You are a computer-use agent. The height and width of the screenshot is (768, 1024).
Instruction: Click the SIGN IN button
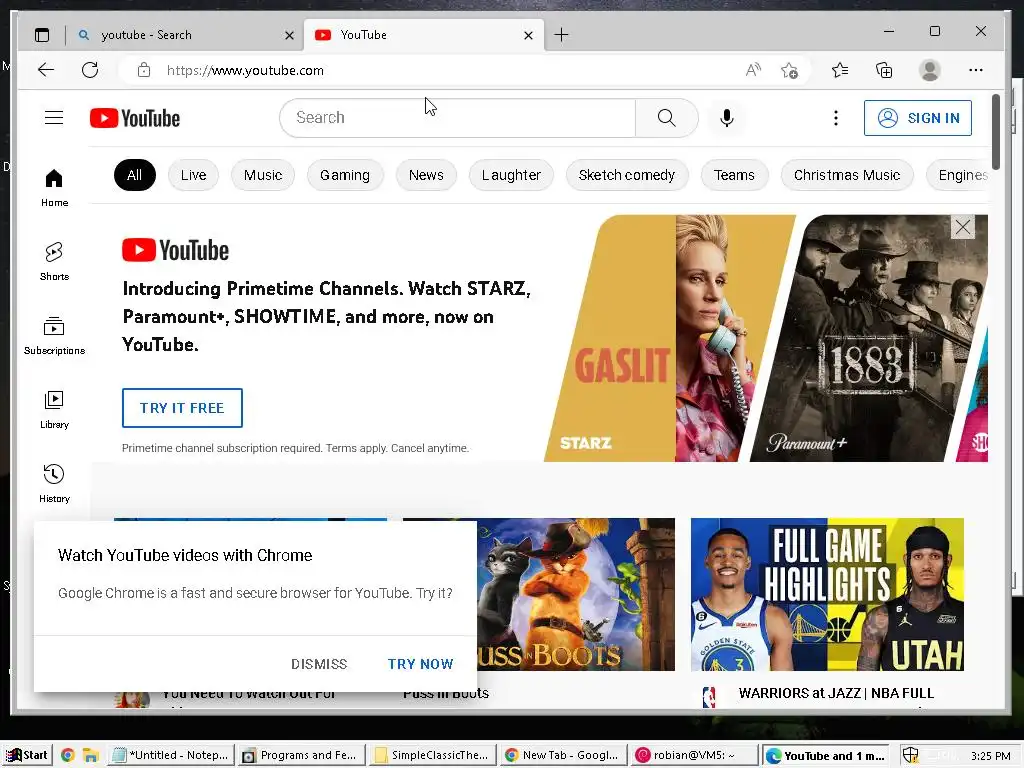[918, 118]
